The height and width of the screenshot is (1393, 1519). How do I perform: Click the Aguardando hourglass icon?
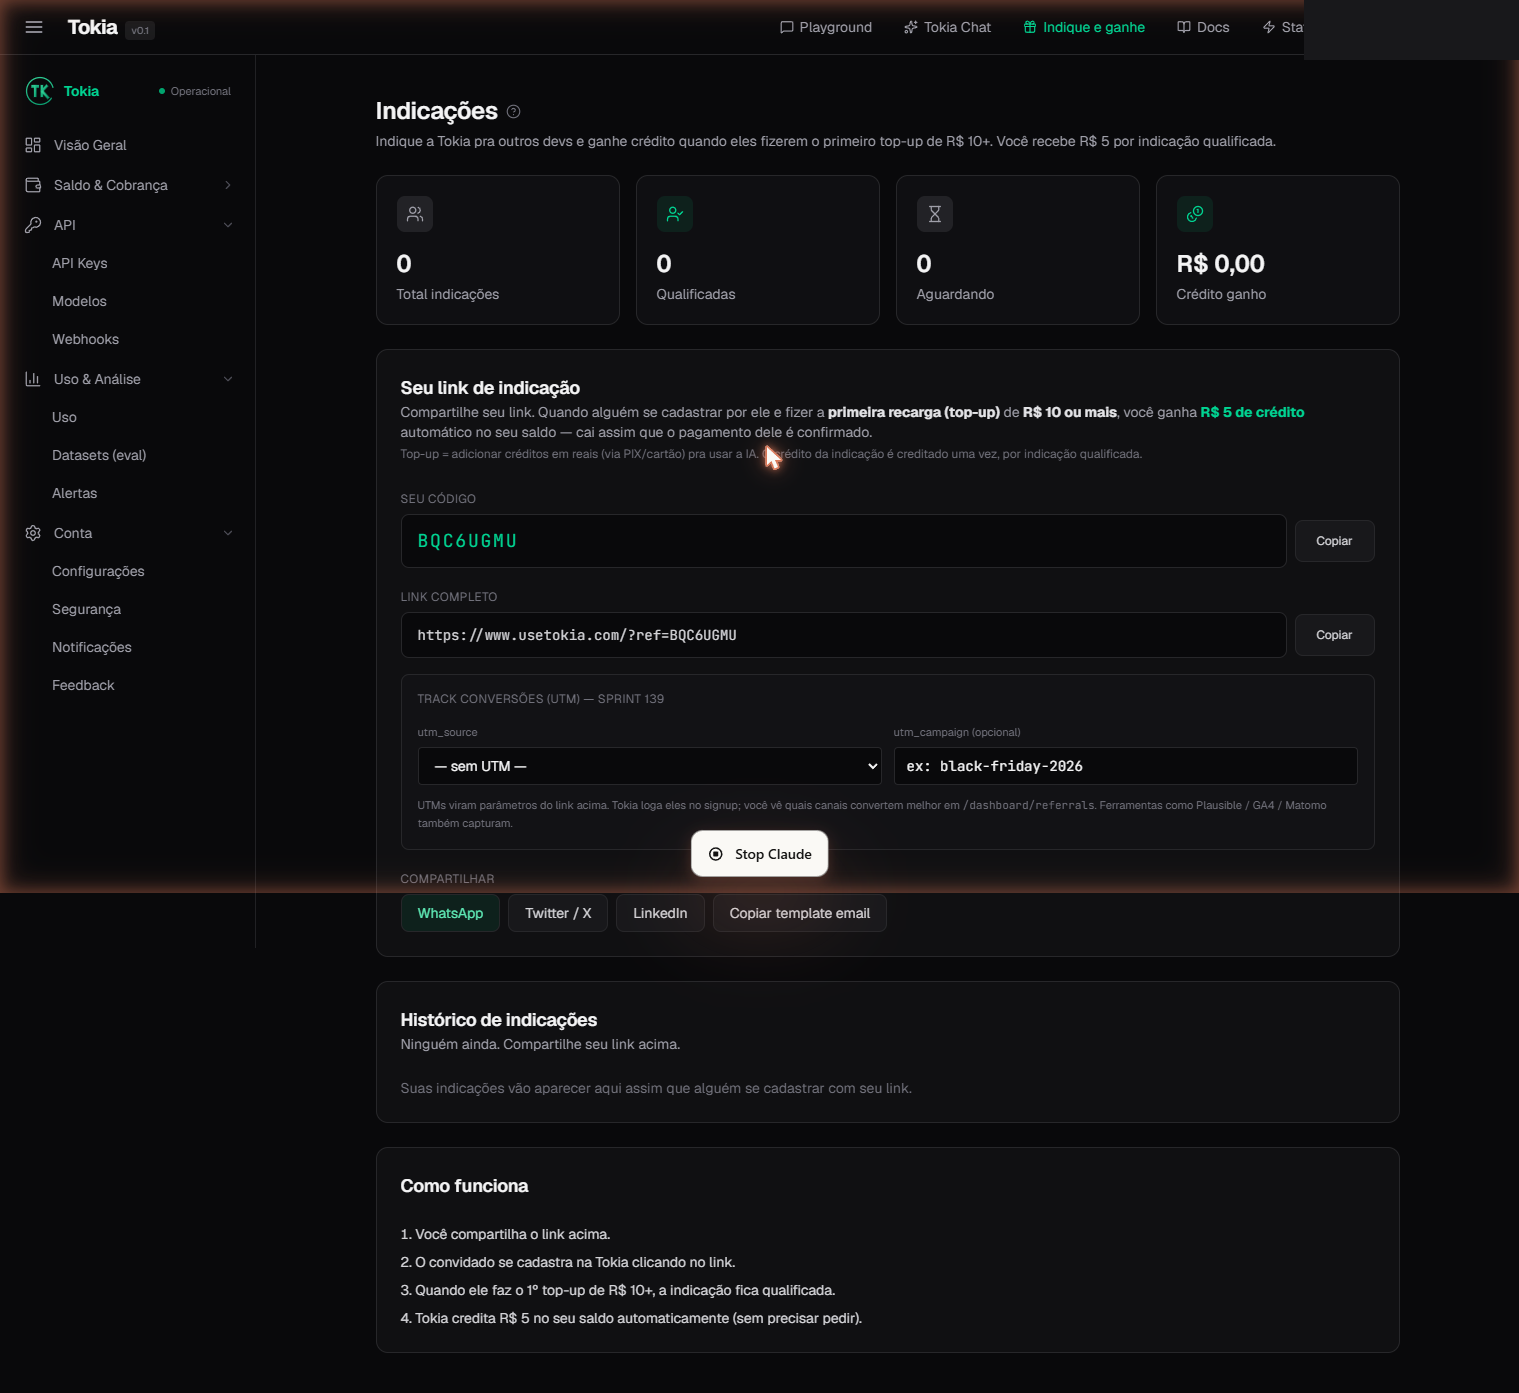(x=935, y=214)
